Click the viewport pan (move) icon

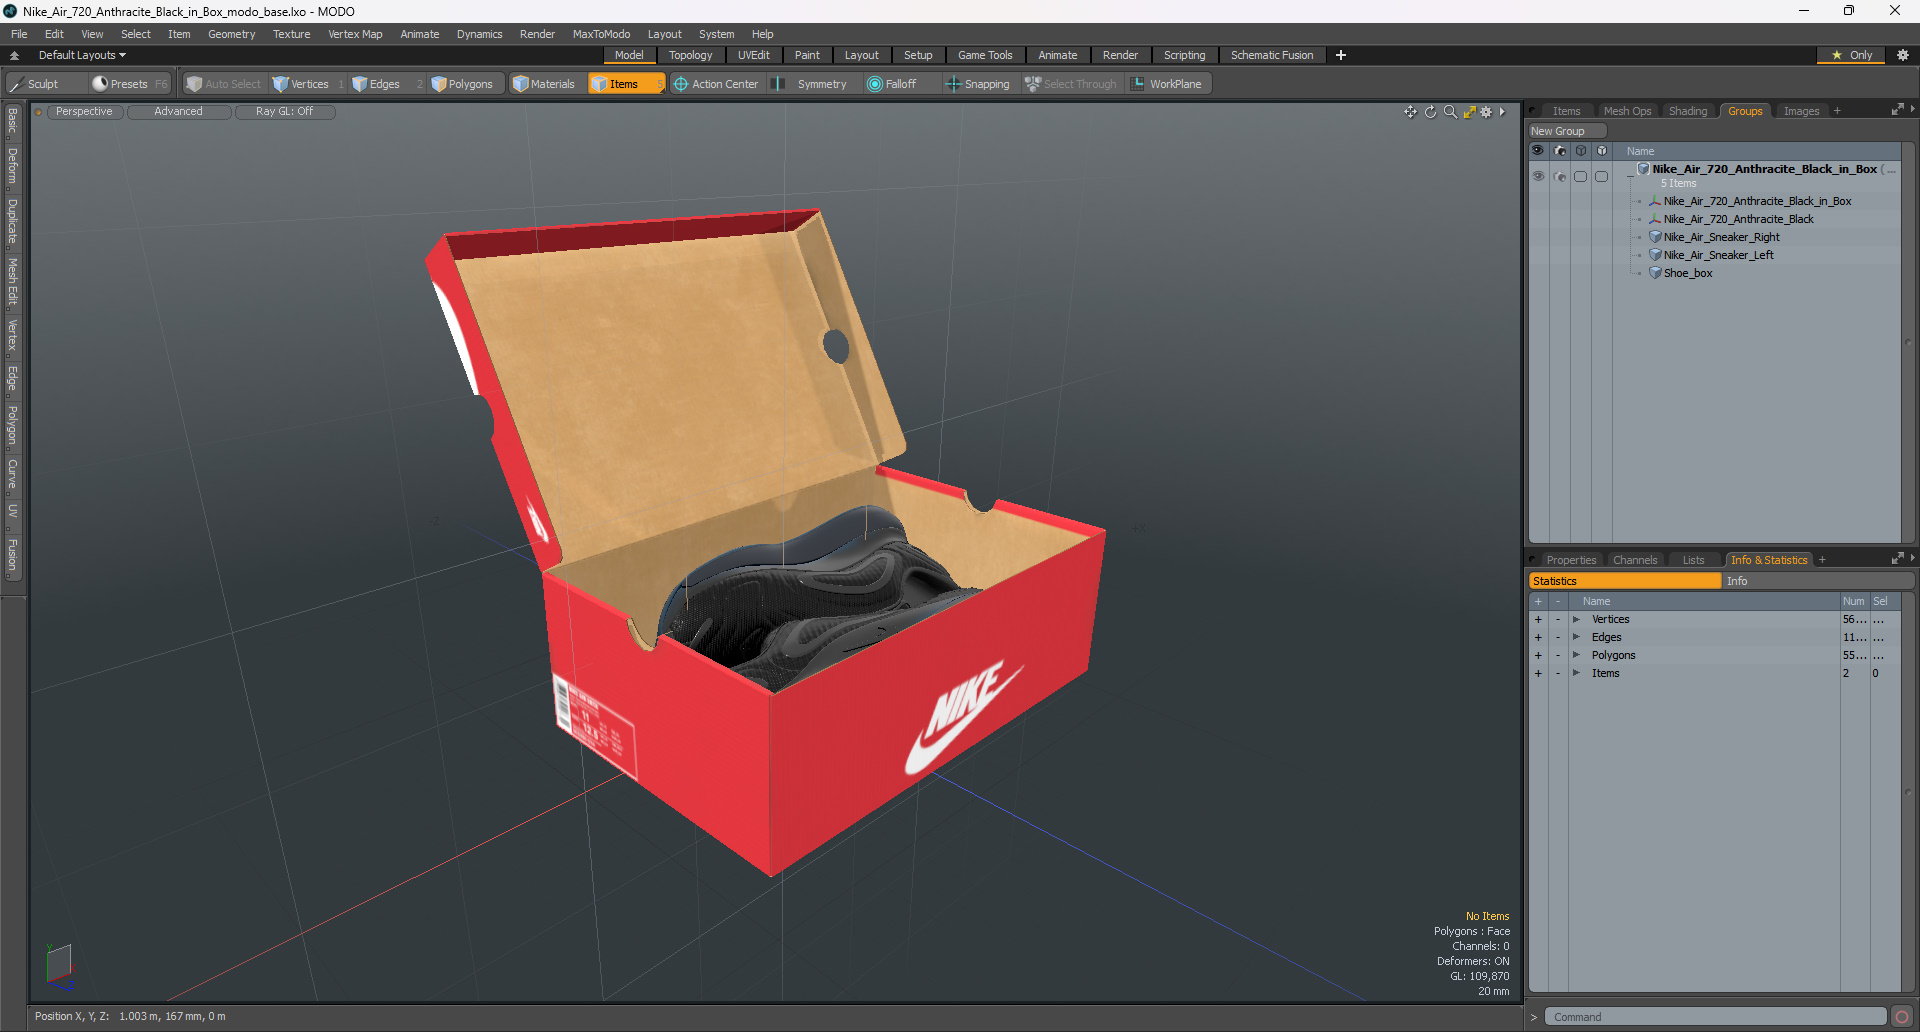click(1410, 112)
